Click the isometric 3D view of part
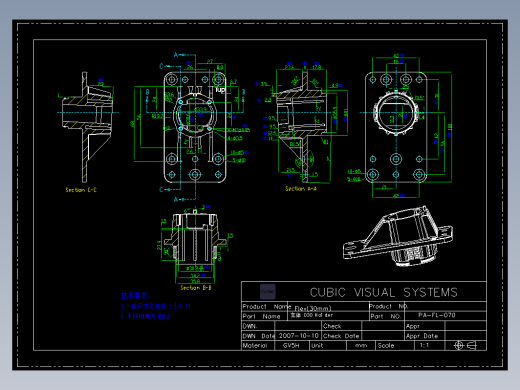This screenshot has width=520, height=390. click(x=398, y=236)
